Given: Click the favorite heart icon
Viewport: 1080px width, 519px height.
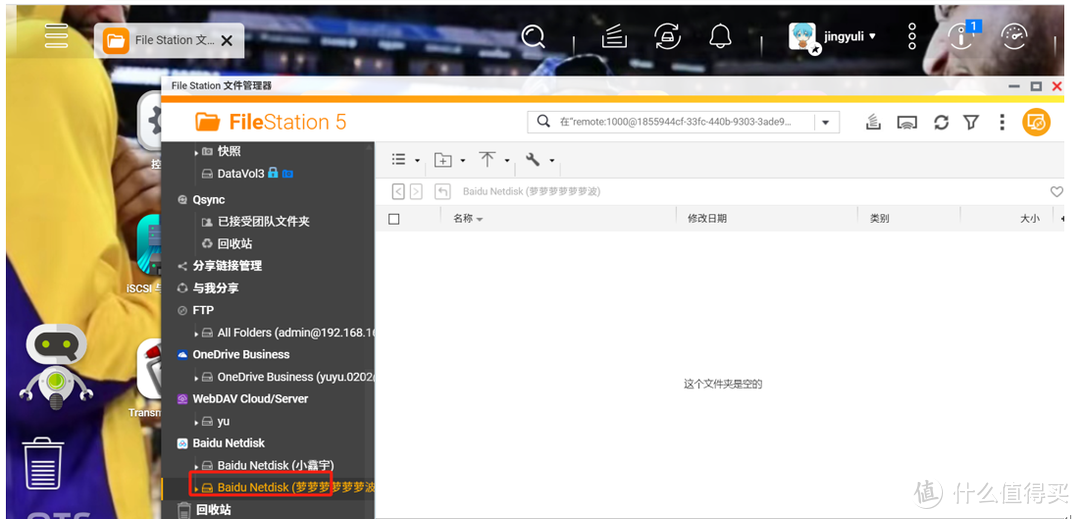Looking at the screenshot, I should coord(1056,192).
